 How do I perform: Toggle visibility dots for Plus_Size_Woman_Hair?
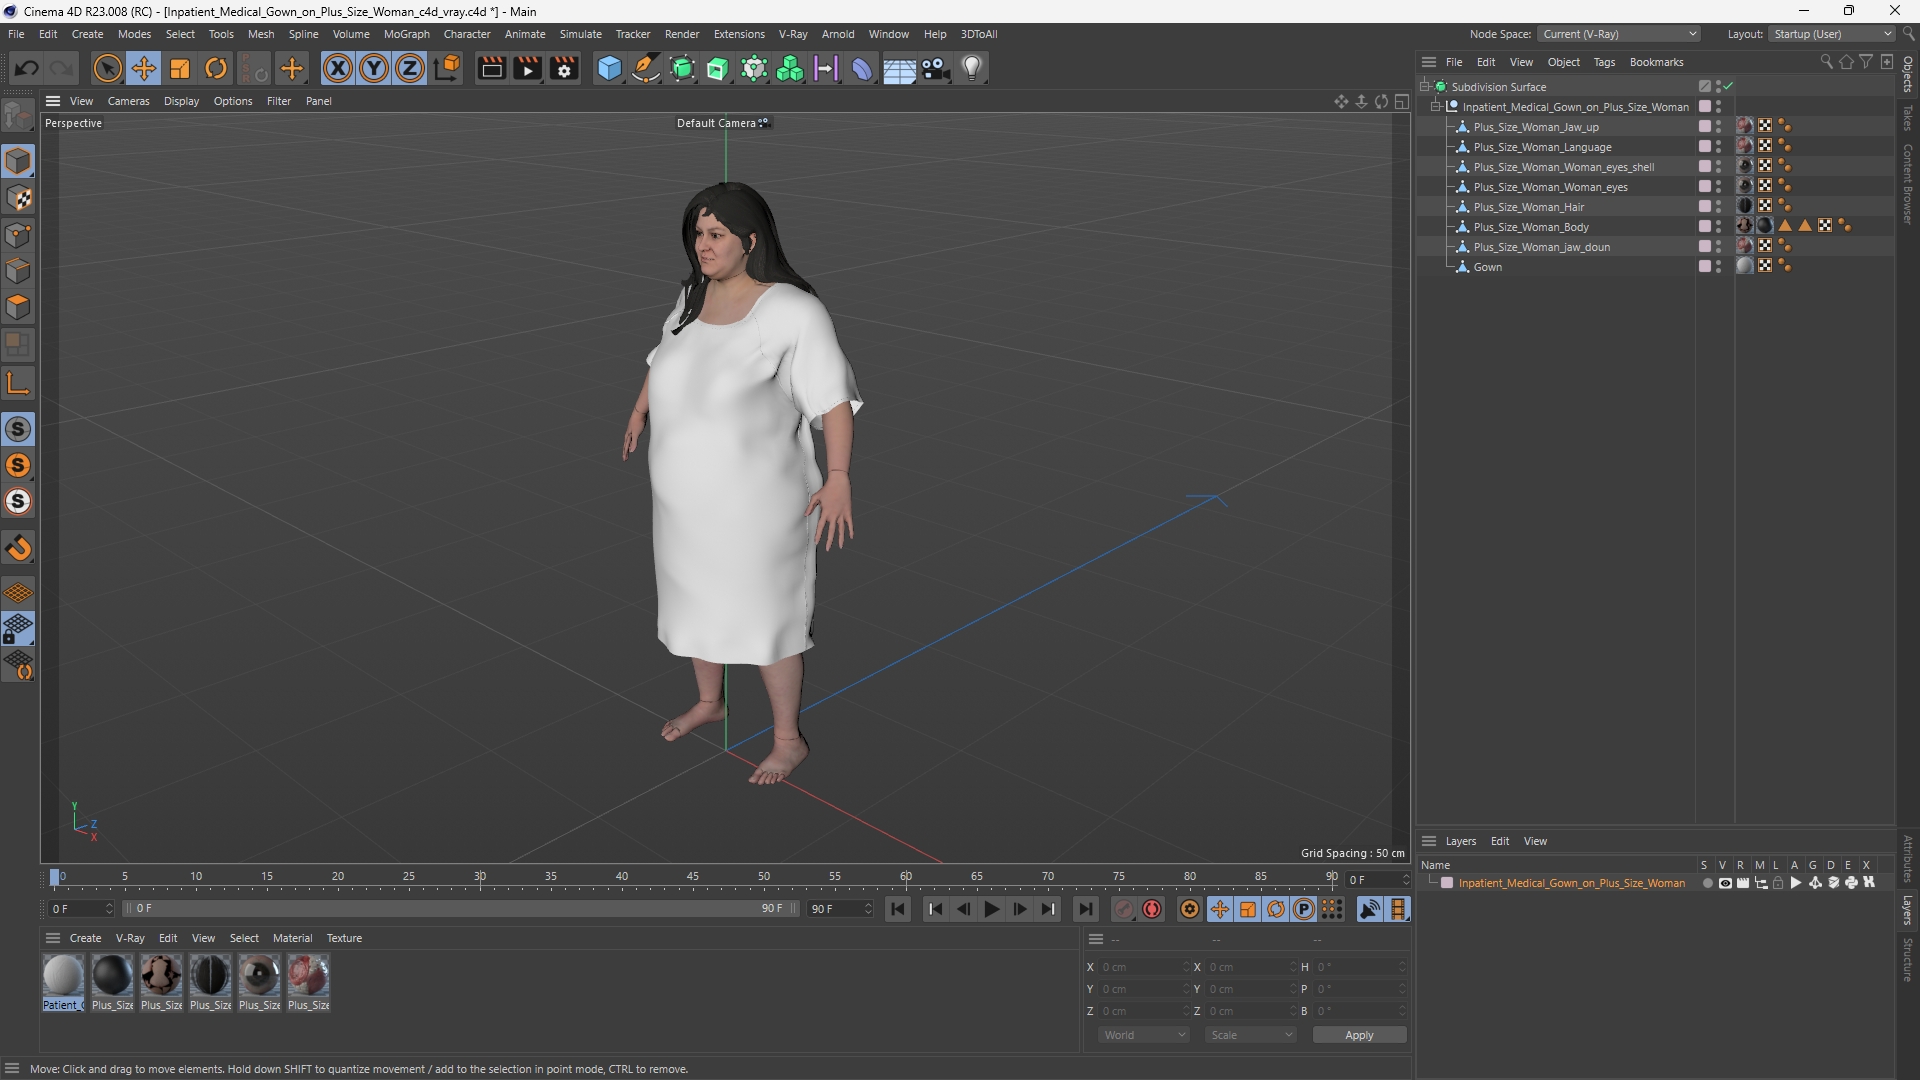pos(1719,207)
